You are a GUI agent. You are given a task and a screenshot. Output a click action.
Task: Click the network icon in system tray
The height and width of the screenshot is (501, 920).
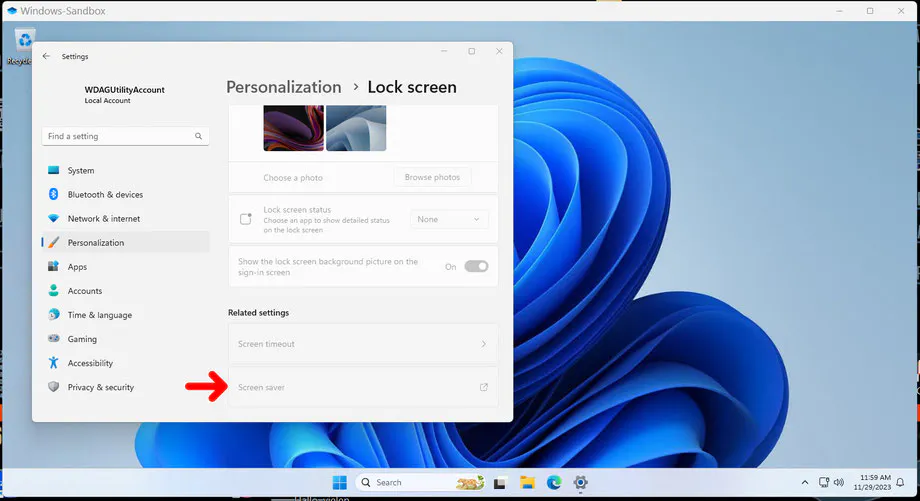(x=824, y=482)
